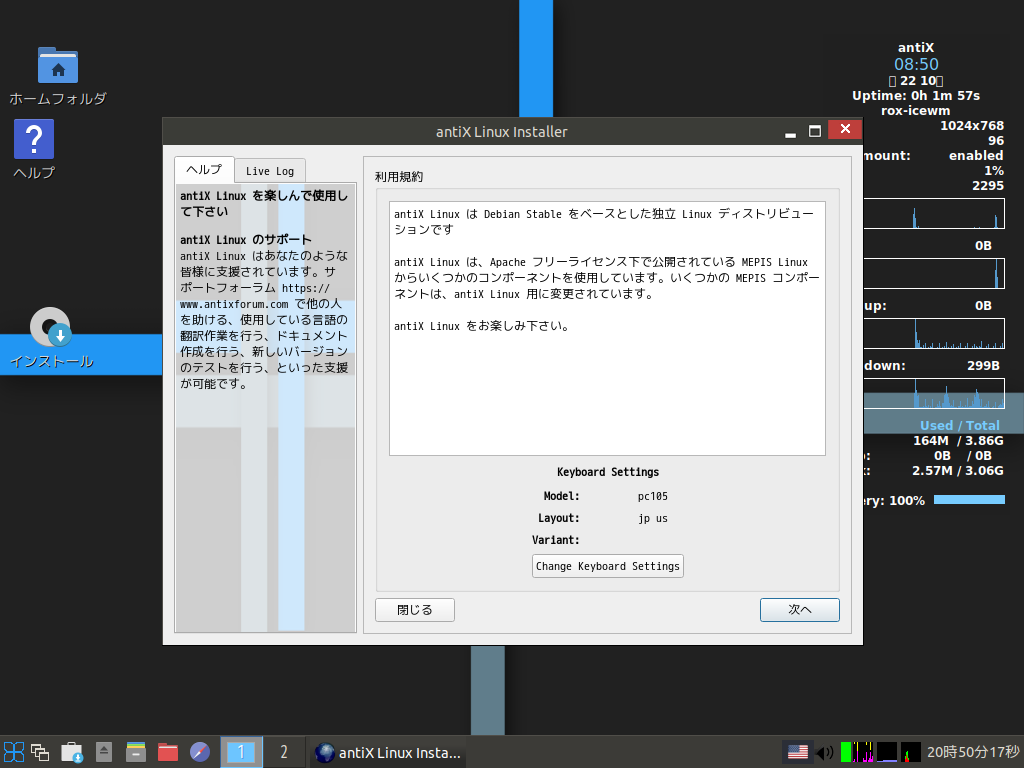Click the 1024x768 resolution value in conky
The image size is (1024, 768).
[972, 125]
